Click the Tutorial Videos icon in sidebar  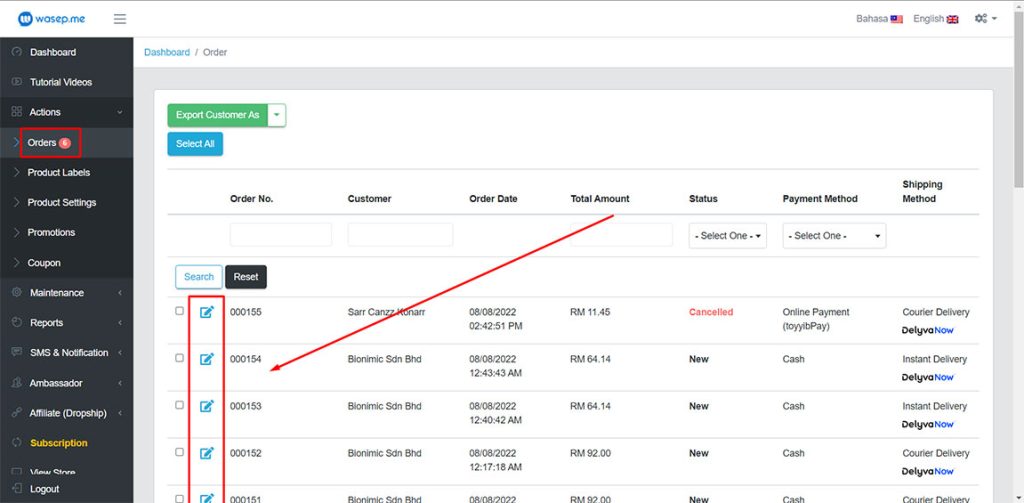coord(17,82)
